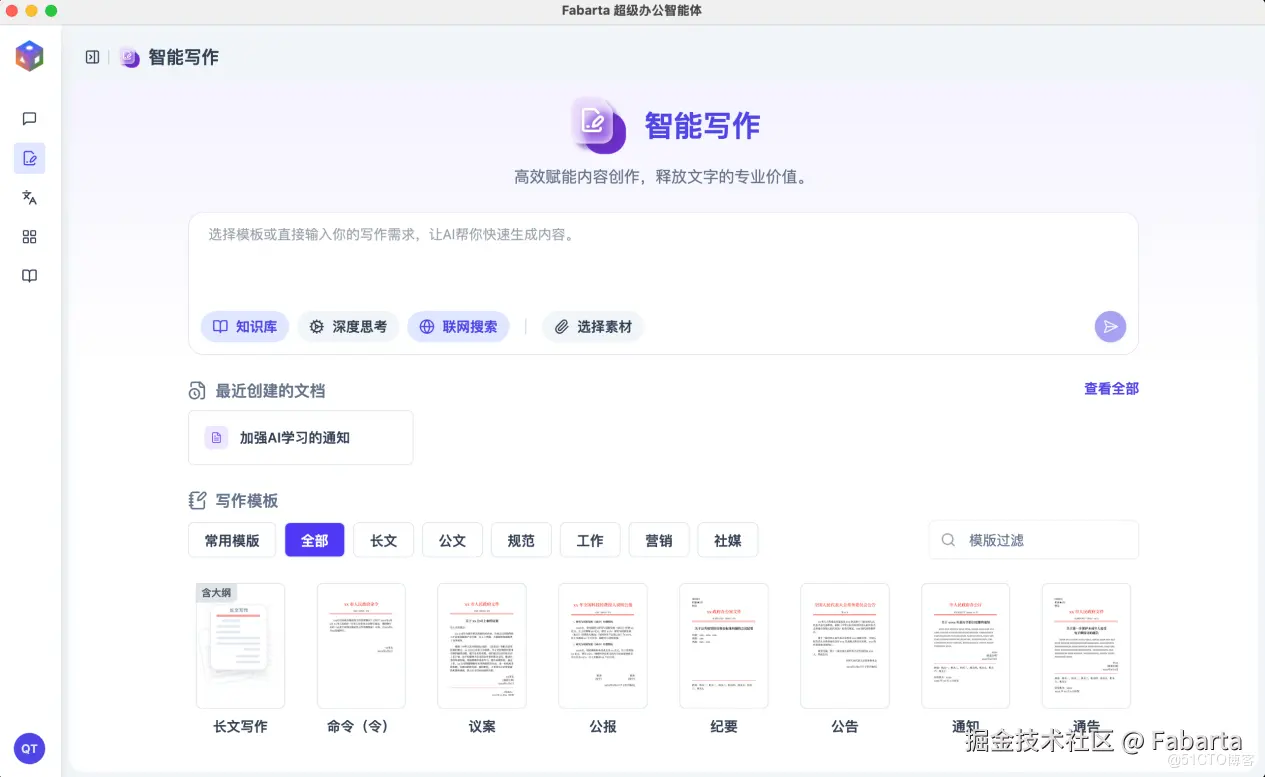The image size is (1265, 777).
Task: Collapse the left sidebar panel
Action: pos(91,57)
